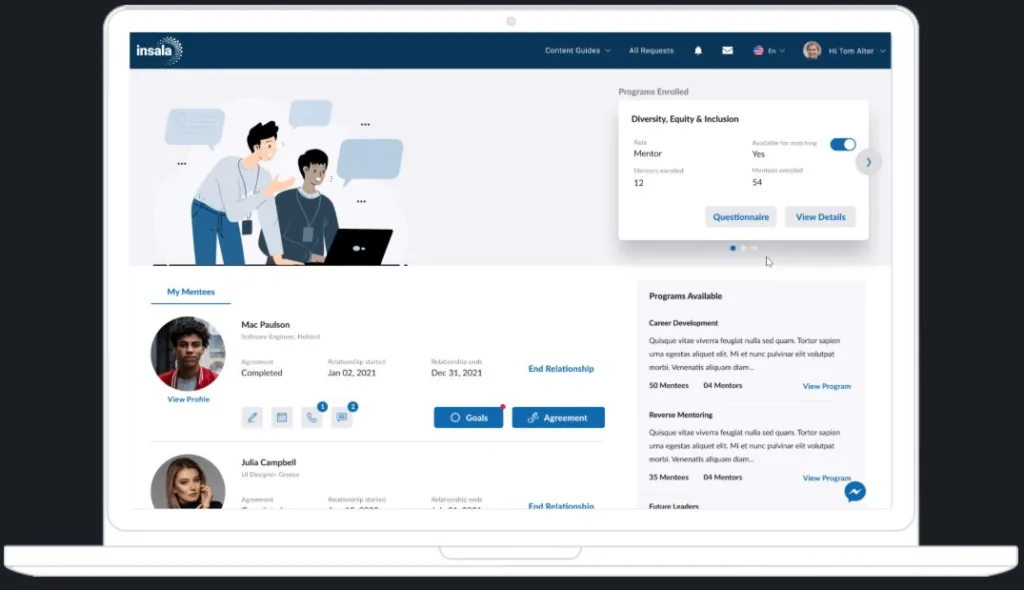Open the notifications bell in the navbar
This screenshot has height=590, width=1024.
[x=698, y=50]
